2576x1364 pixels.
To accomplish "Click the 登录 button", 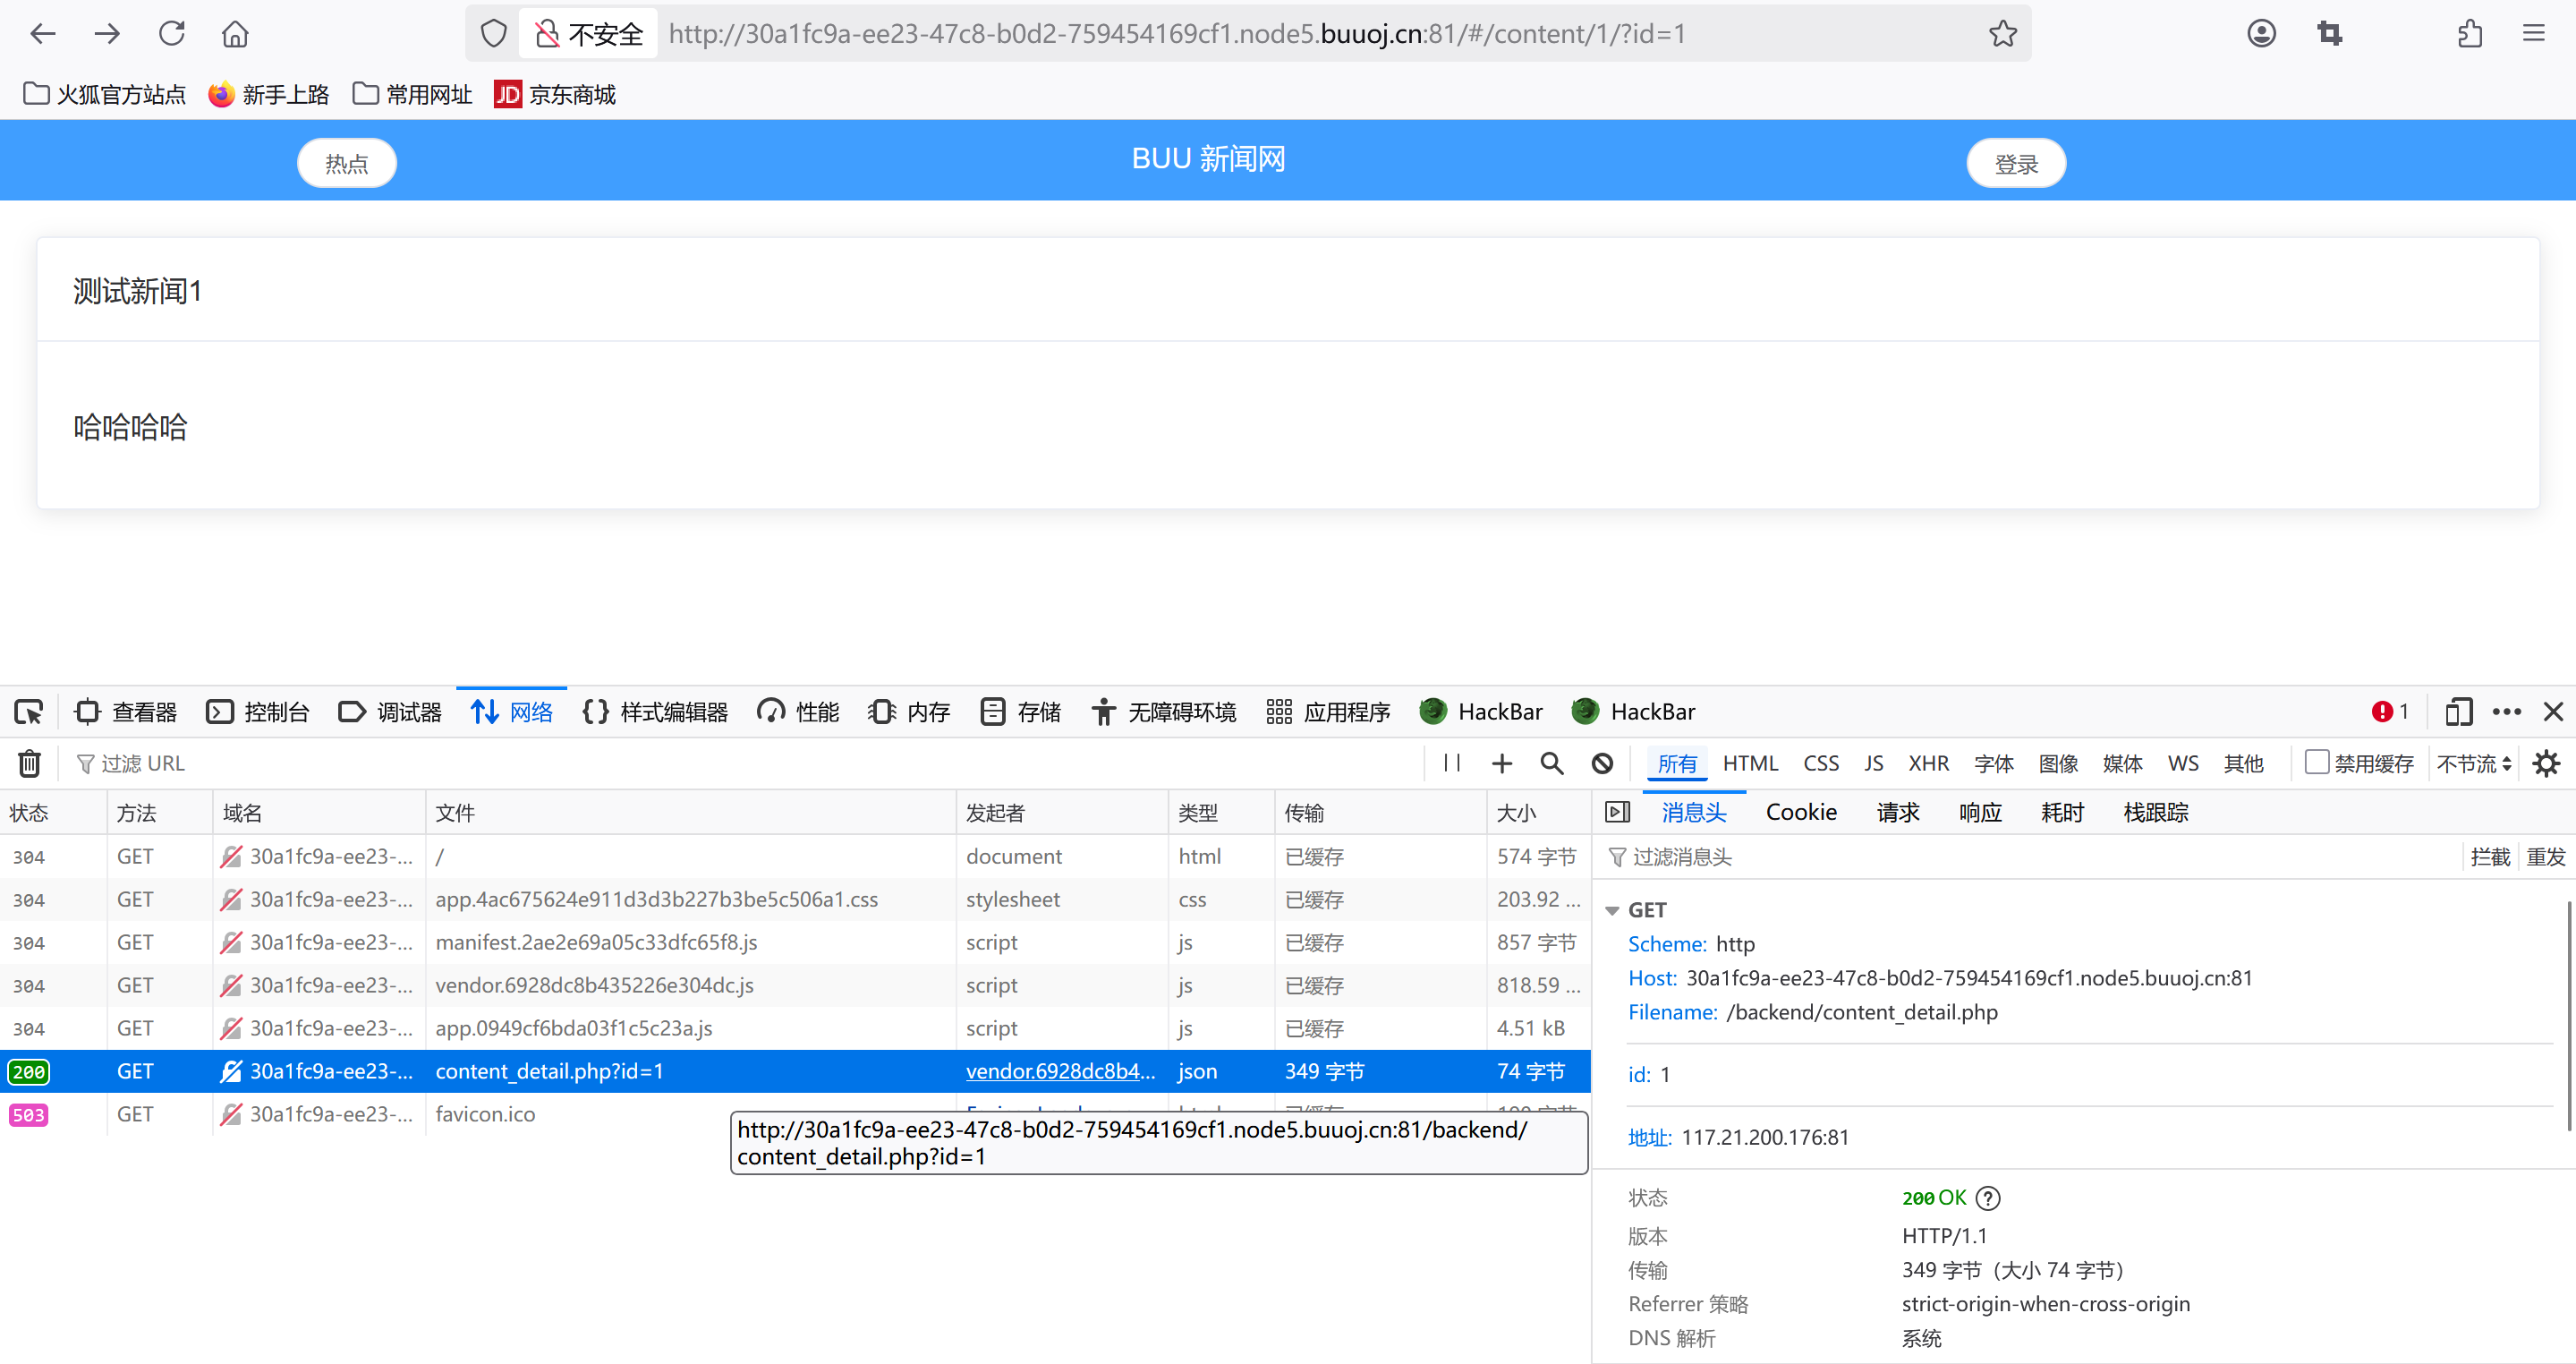I will [2015, 164].
